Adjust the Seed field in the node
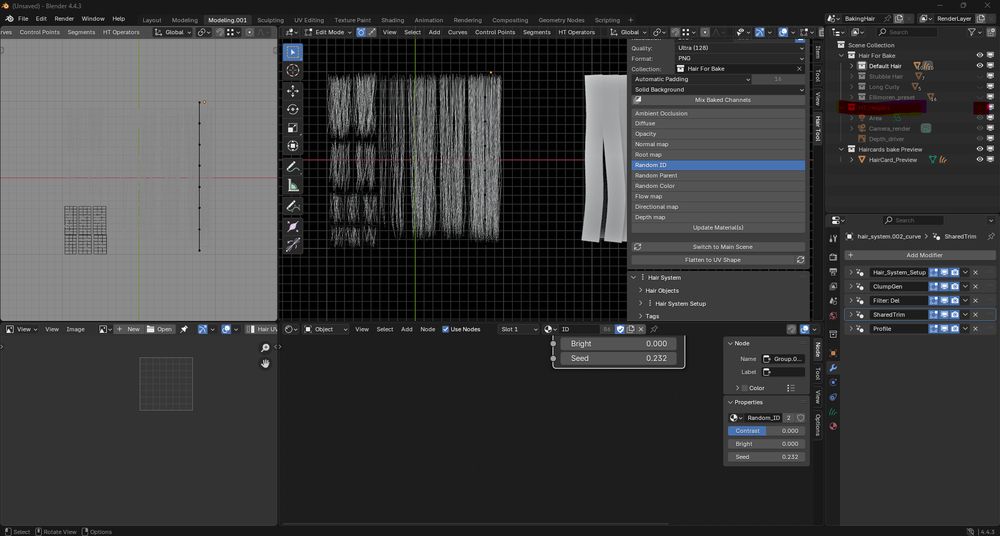 (x=619, y=359)
